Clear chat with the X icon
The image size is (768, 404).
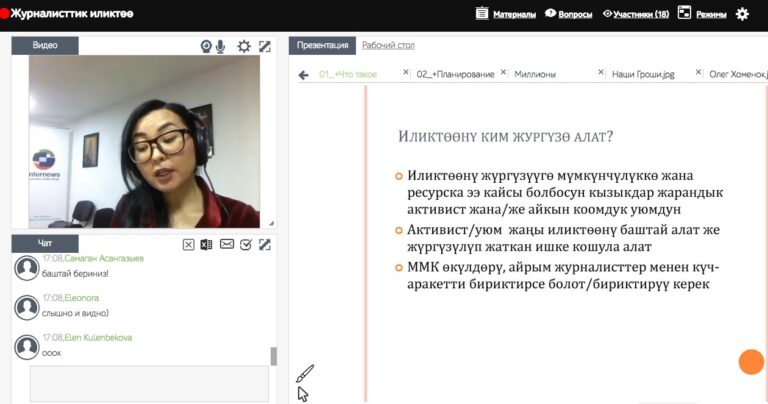(x=189, y=244)
